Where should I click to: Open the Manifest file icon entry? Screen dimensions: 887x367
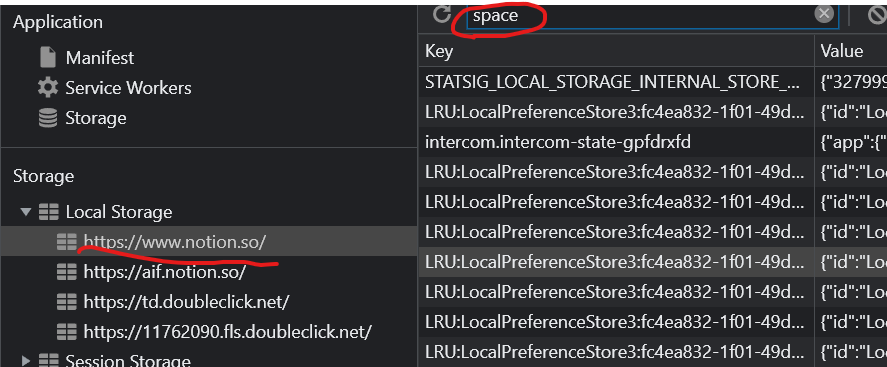pos(48,58)
